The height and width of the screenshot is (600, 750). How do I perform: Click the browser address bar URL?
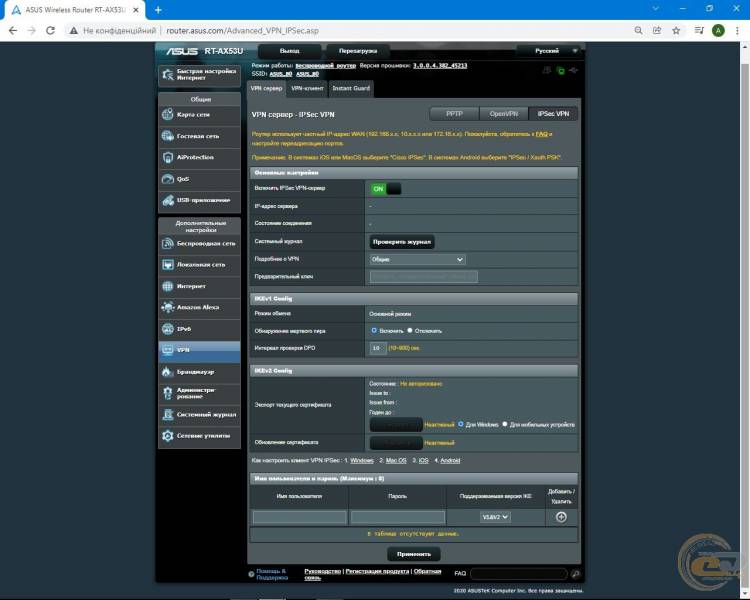243,31
